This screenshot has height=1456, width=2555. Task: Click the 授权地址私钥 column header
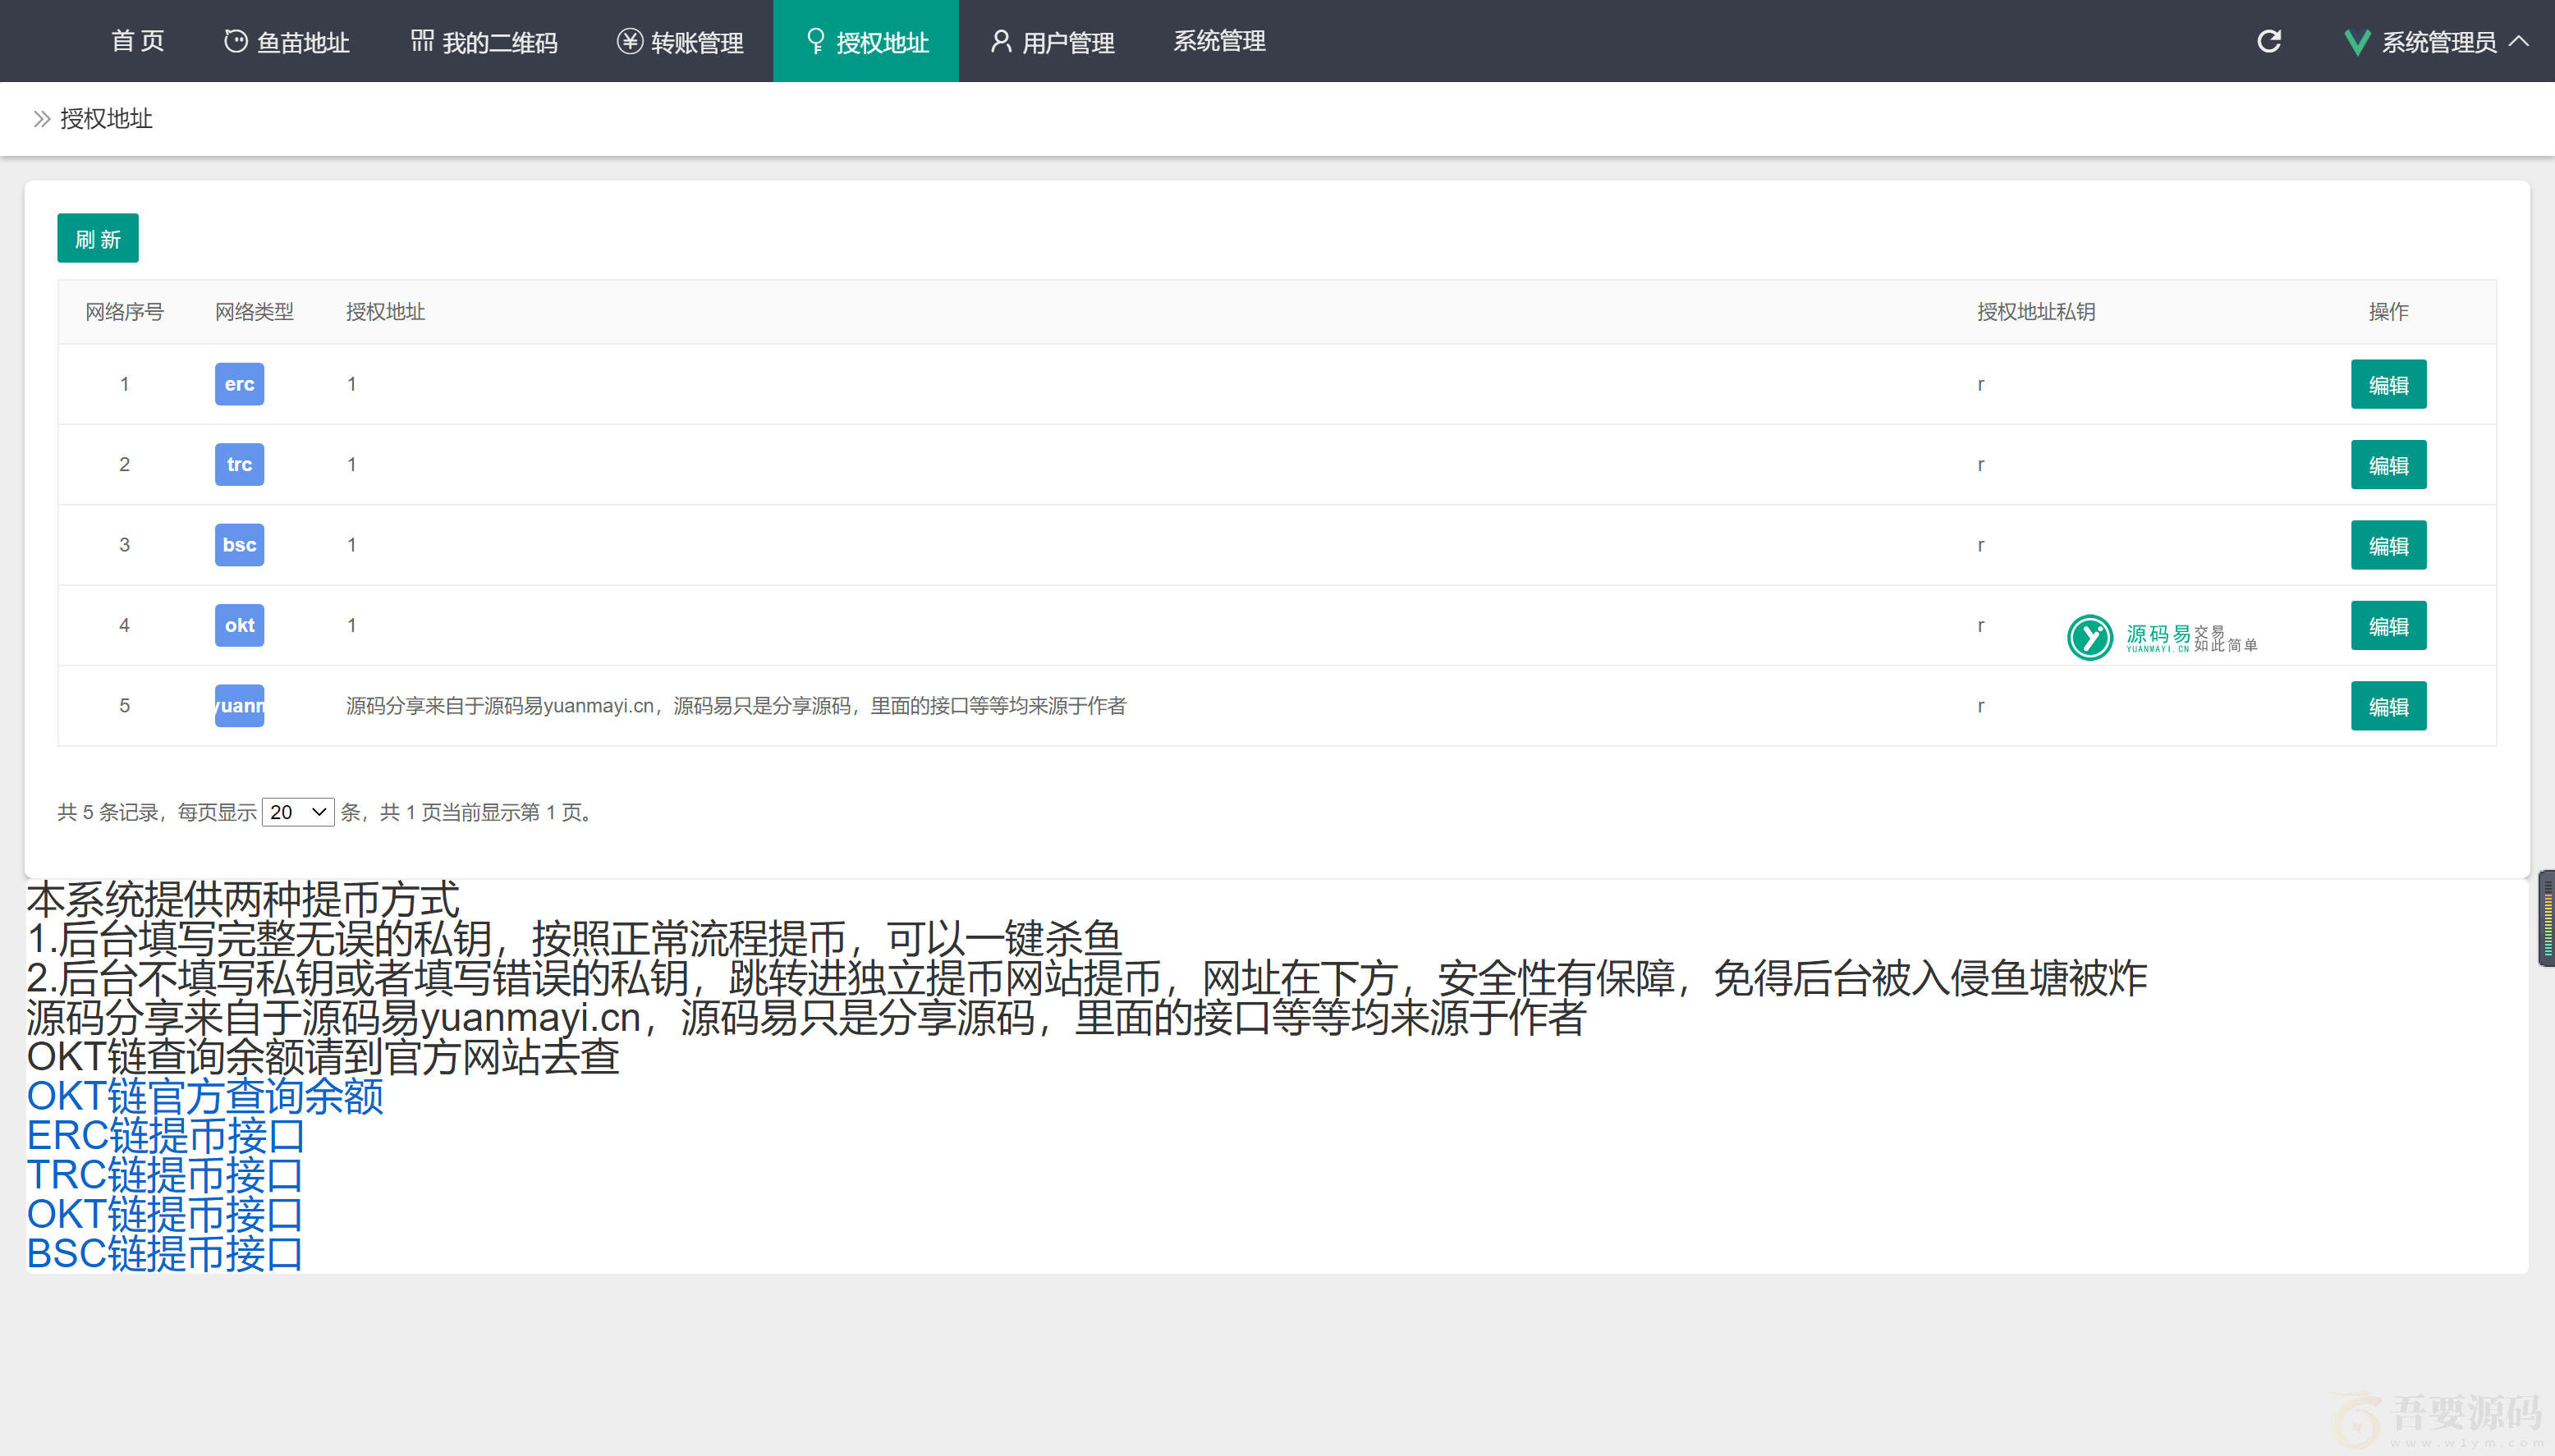pyautogui.click(x=2036, y=312)
